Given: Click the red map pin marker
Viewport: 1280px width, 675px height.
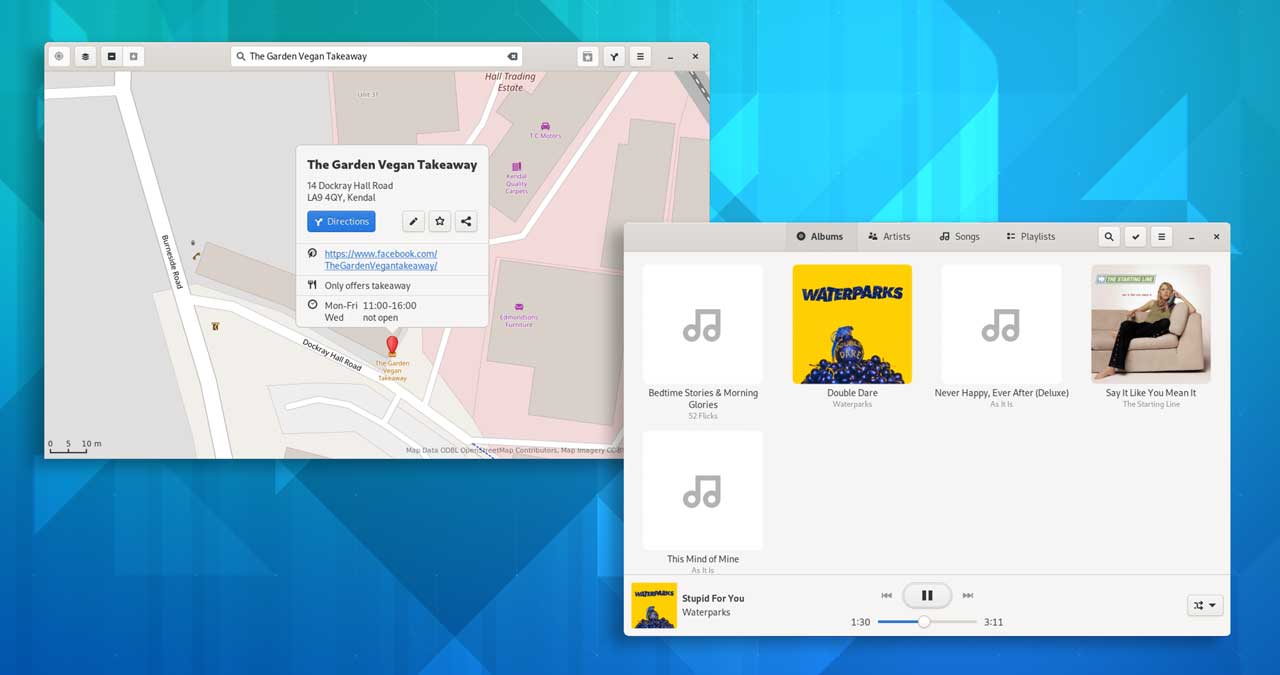Looking at the screenshot, I should pos(392,346).
